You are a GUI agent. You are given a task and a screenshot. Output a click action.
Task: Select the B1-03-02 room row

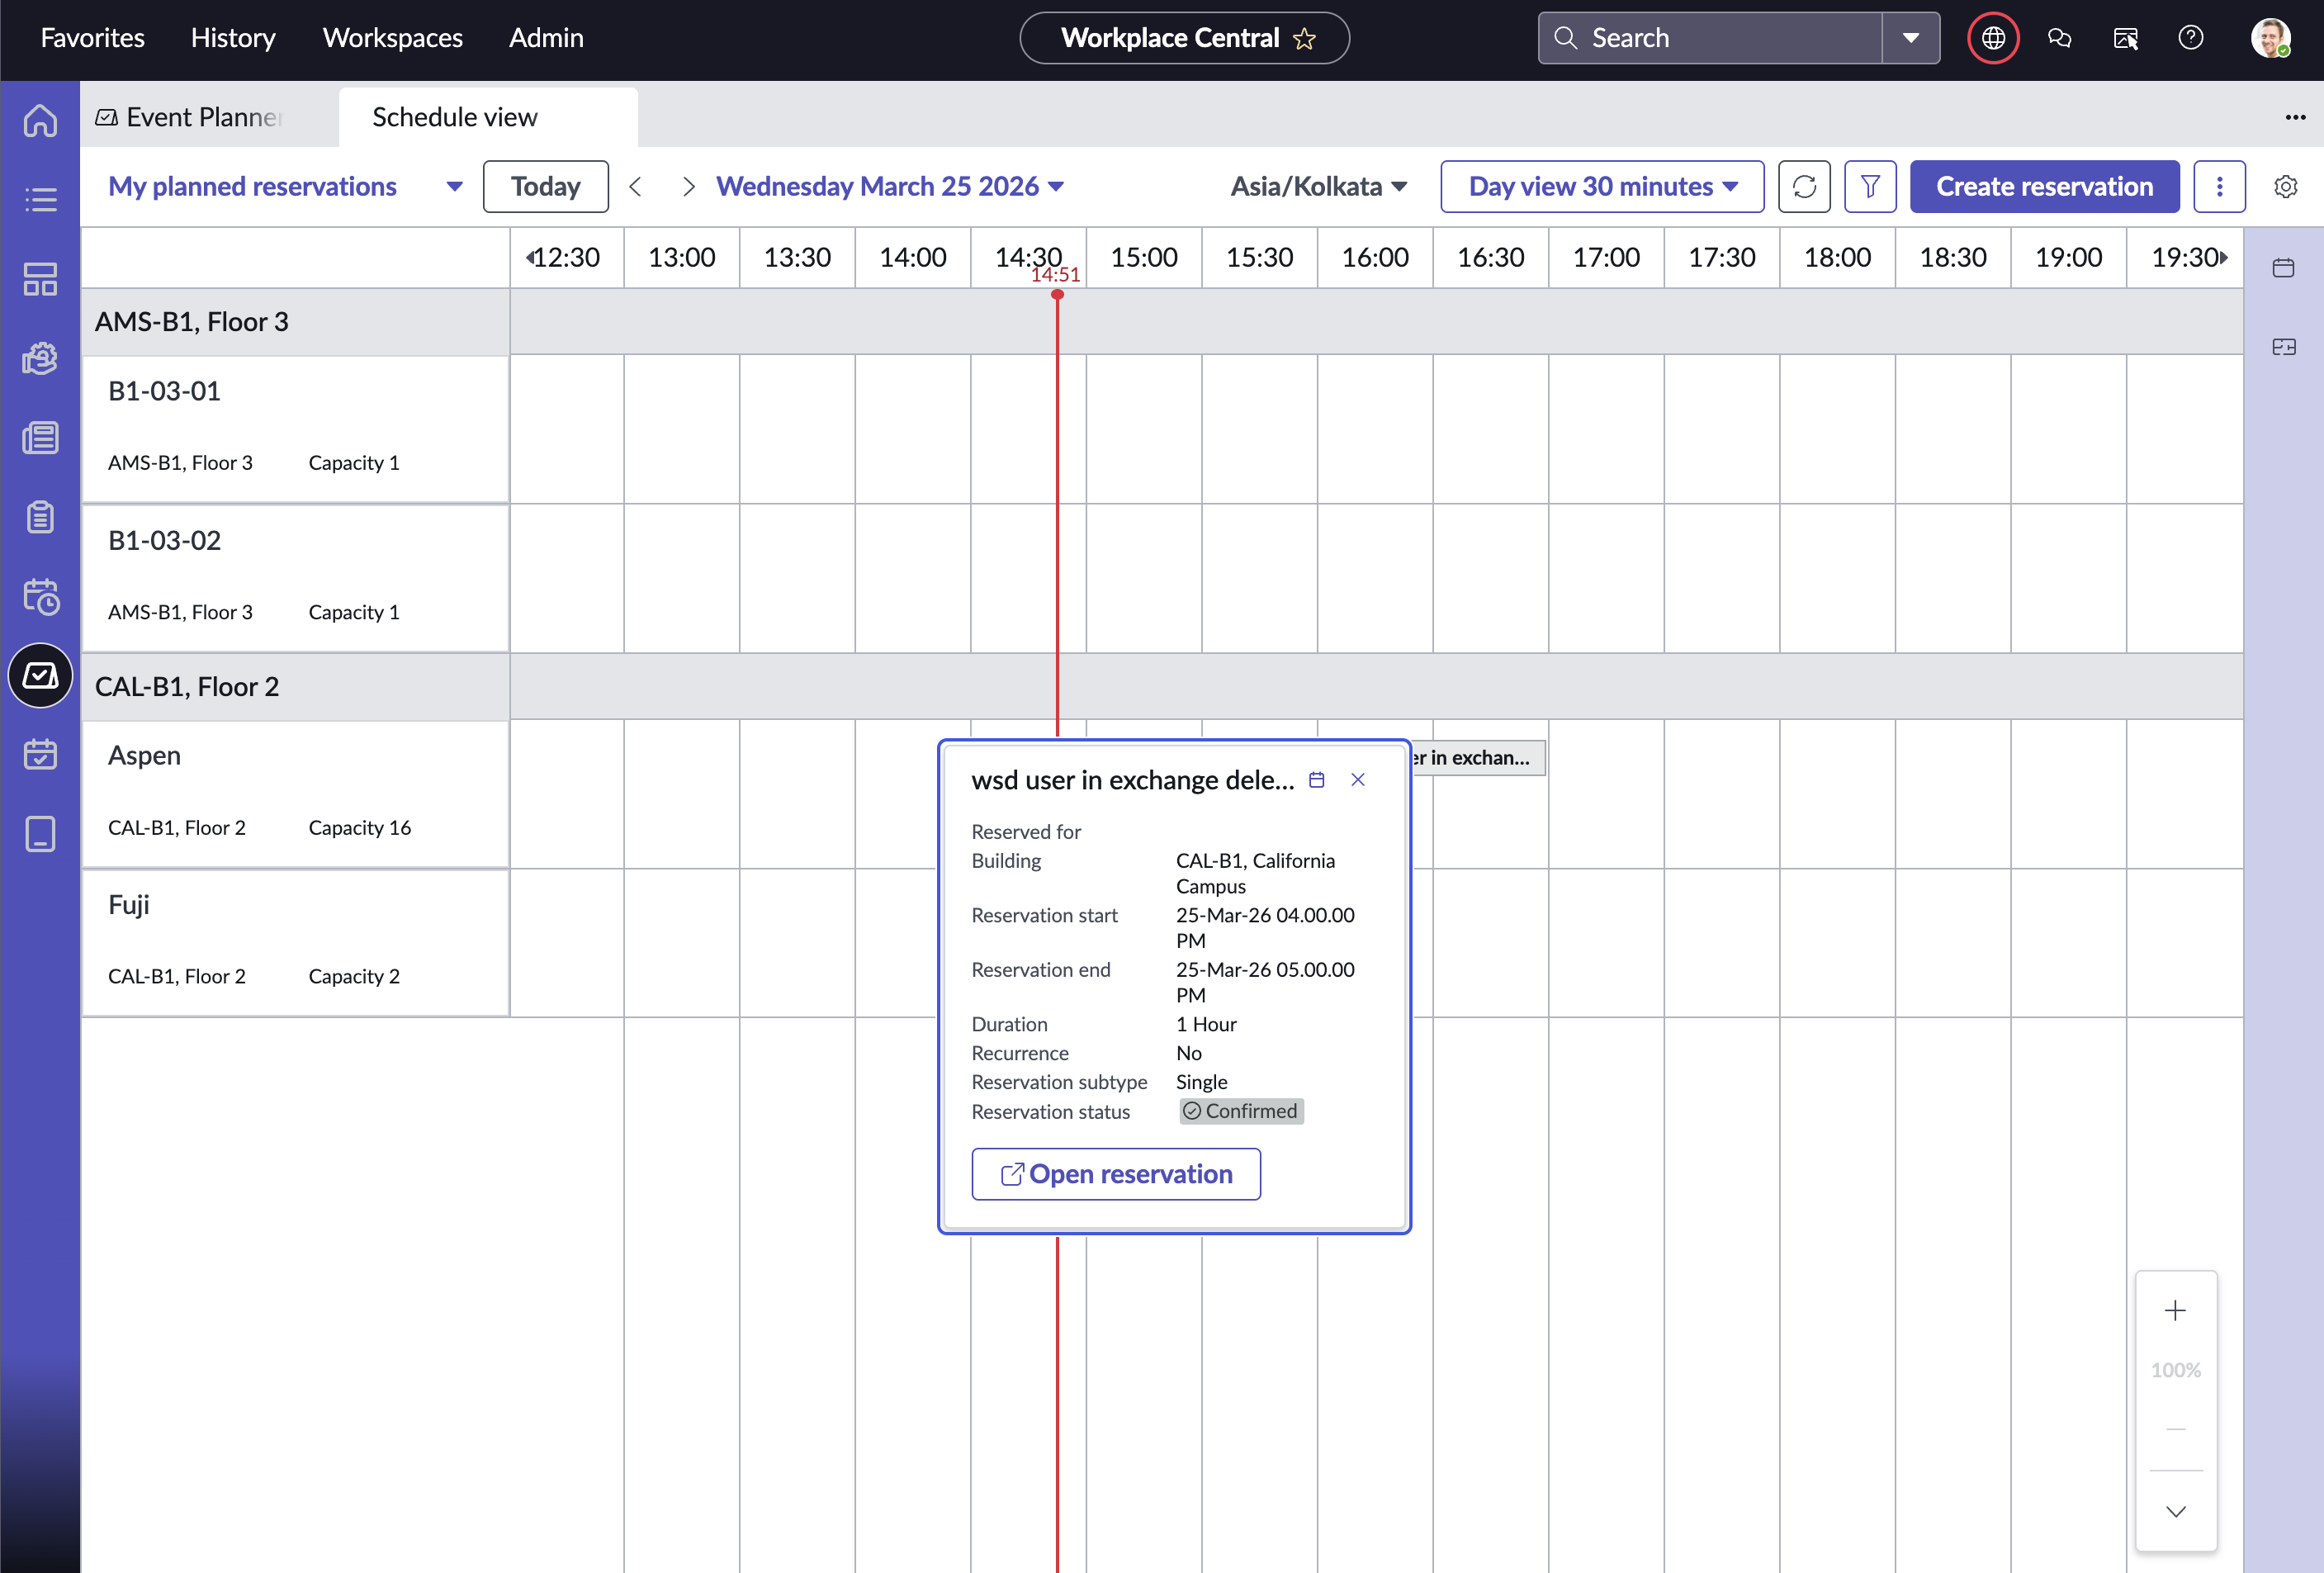click(x=296, y=578)
